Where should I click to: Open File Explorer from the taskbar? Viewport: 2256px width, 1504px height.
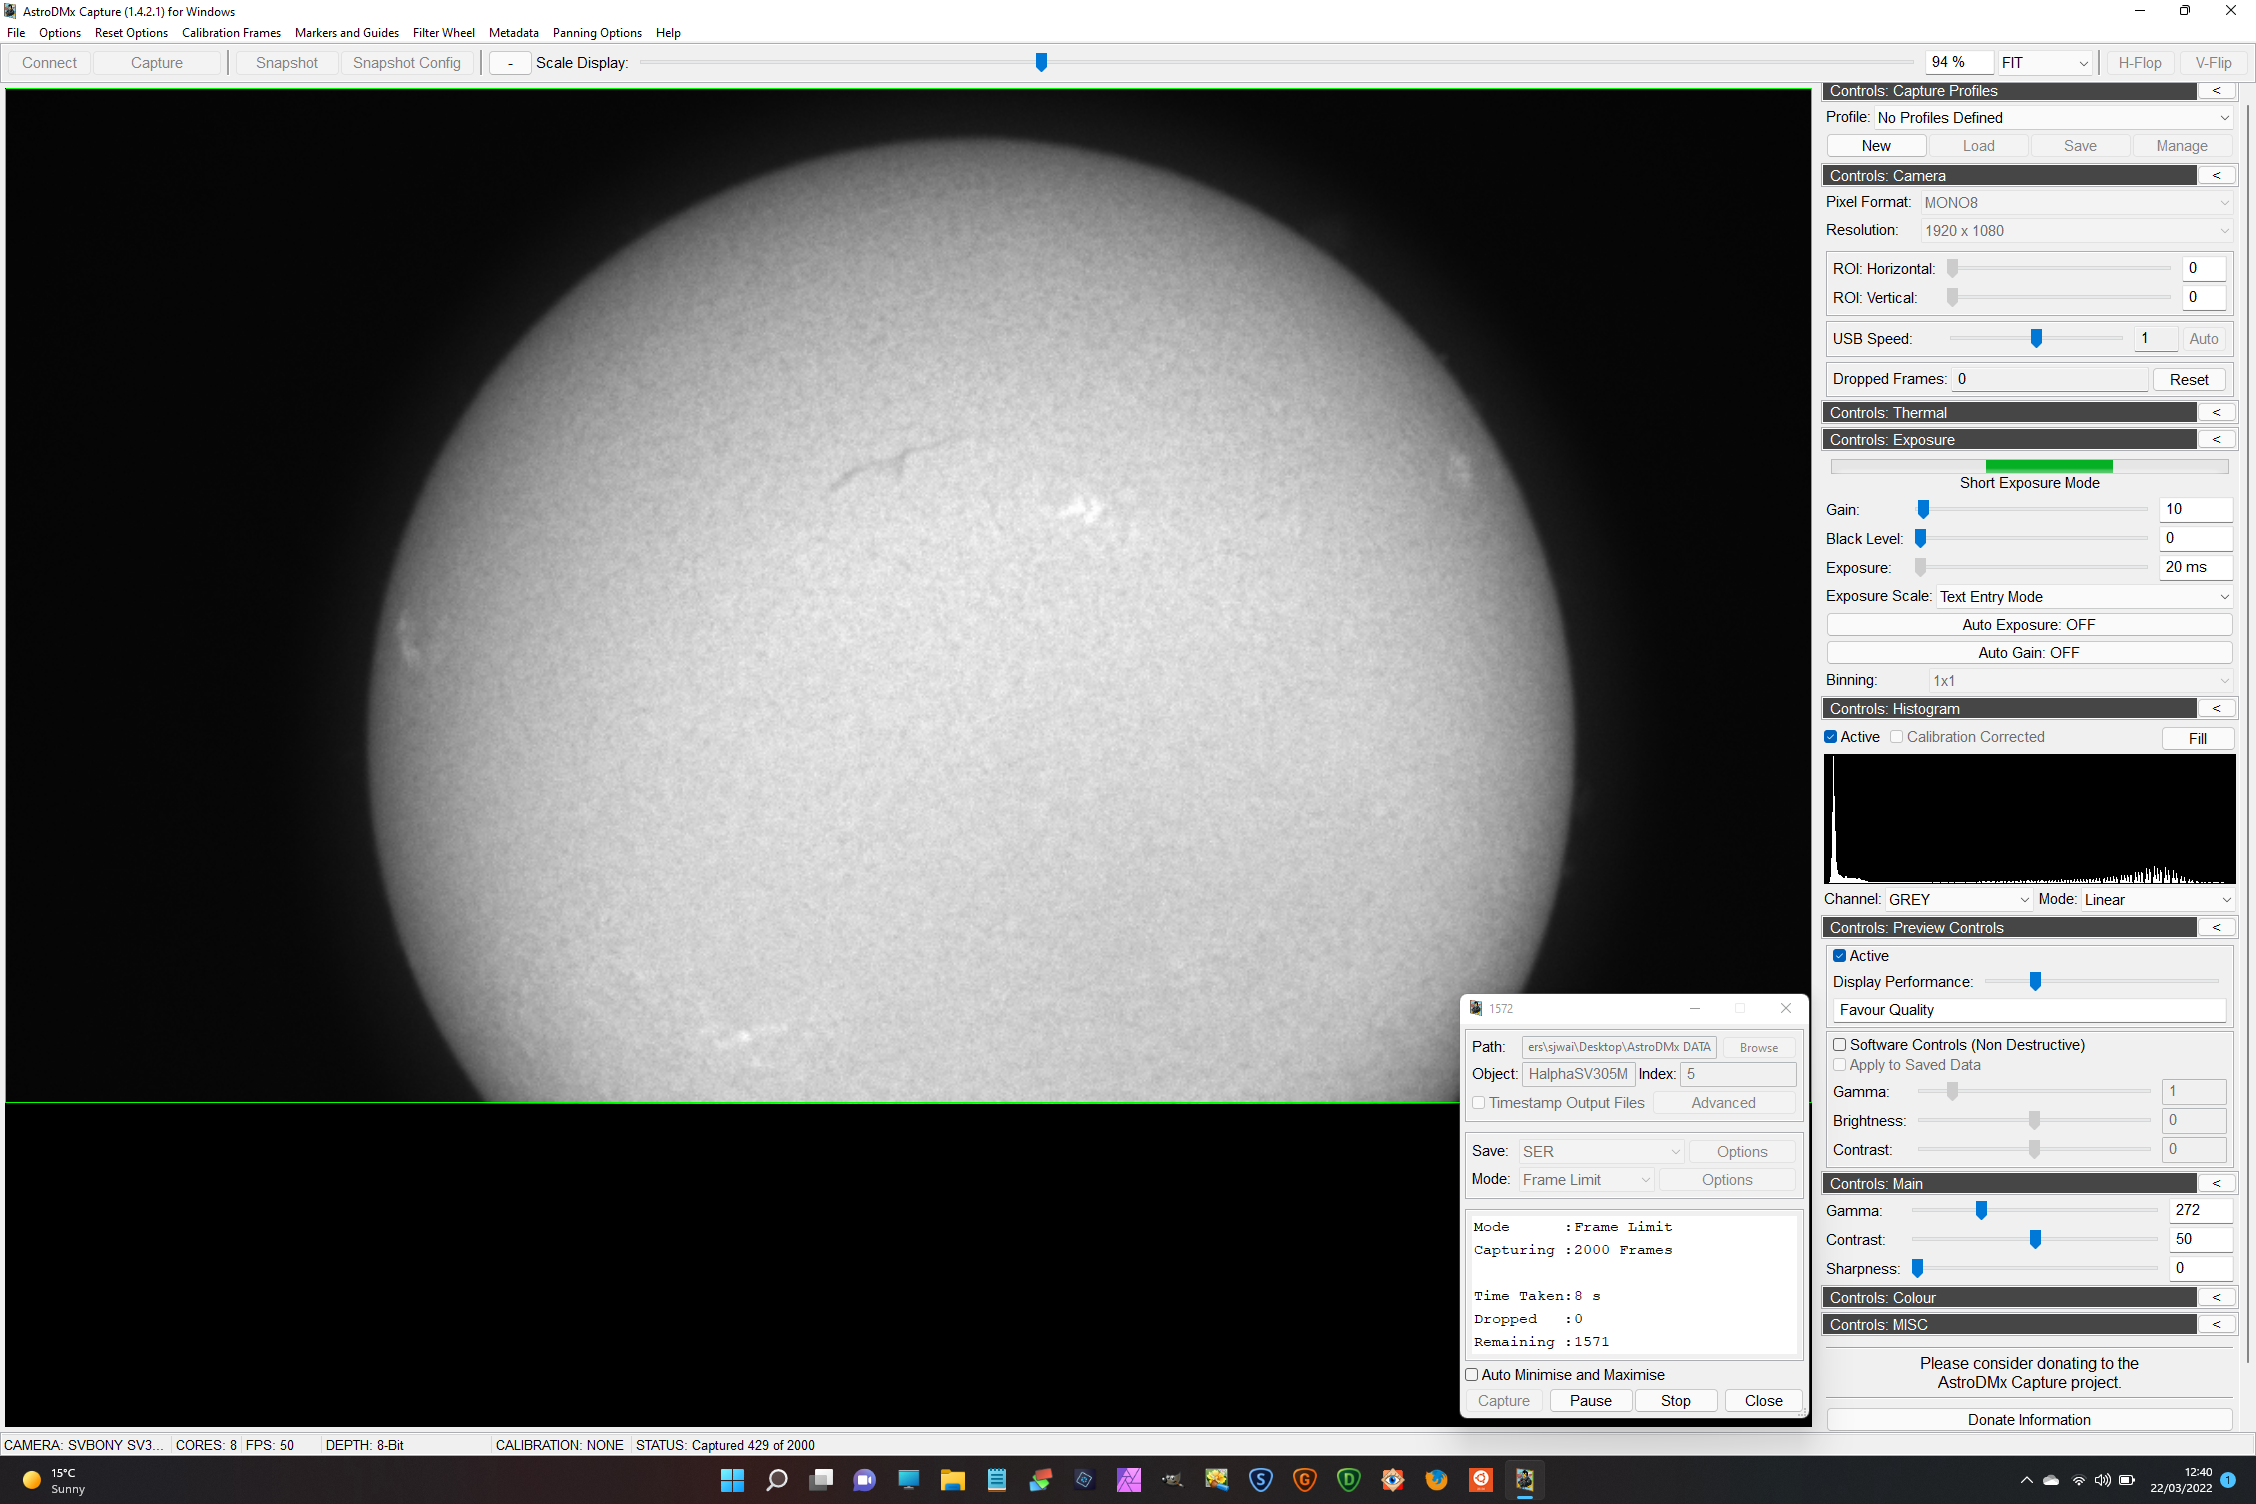pyautogui.click(x=952, y=1480)
